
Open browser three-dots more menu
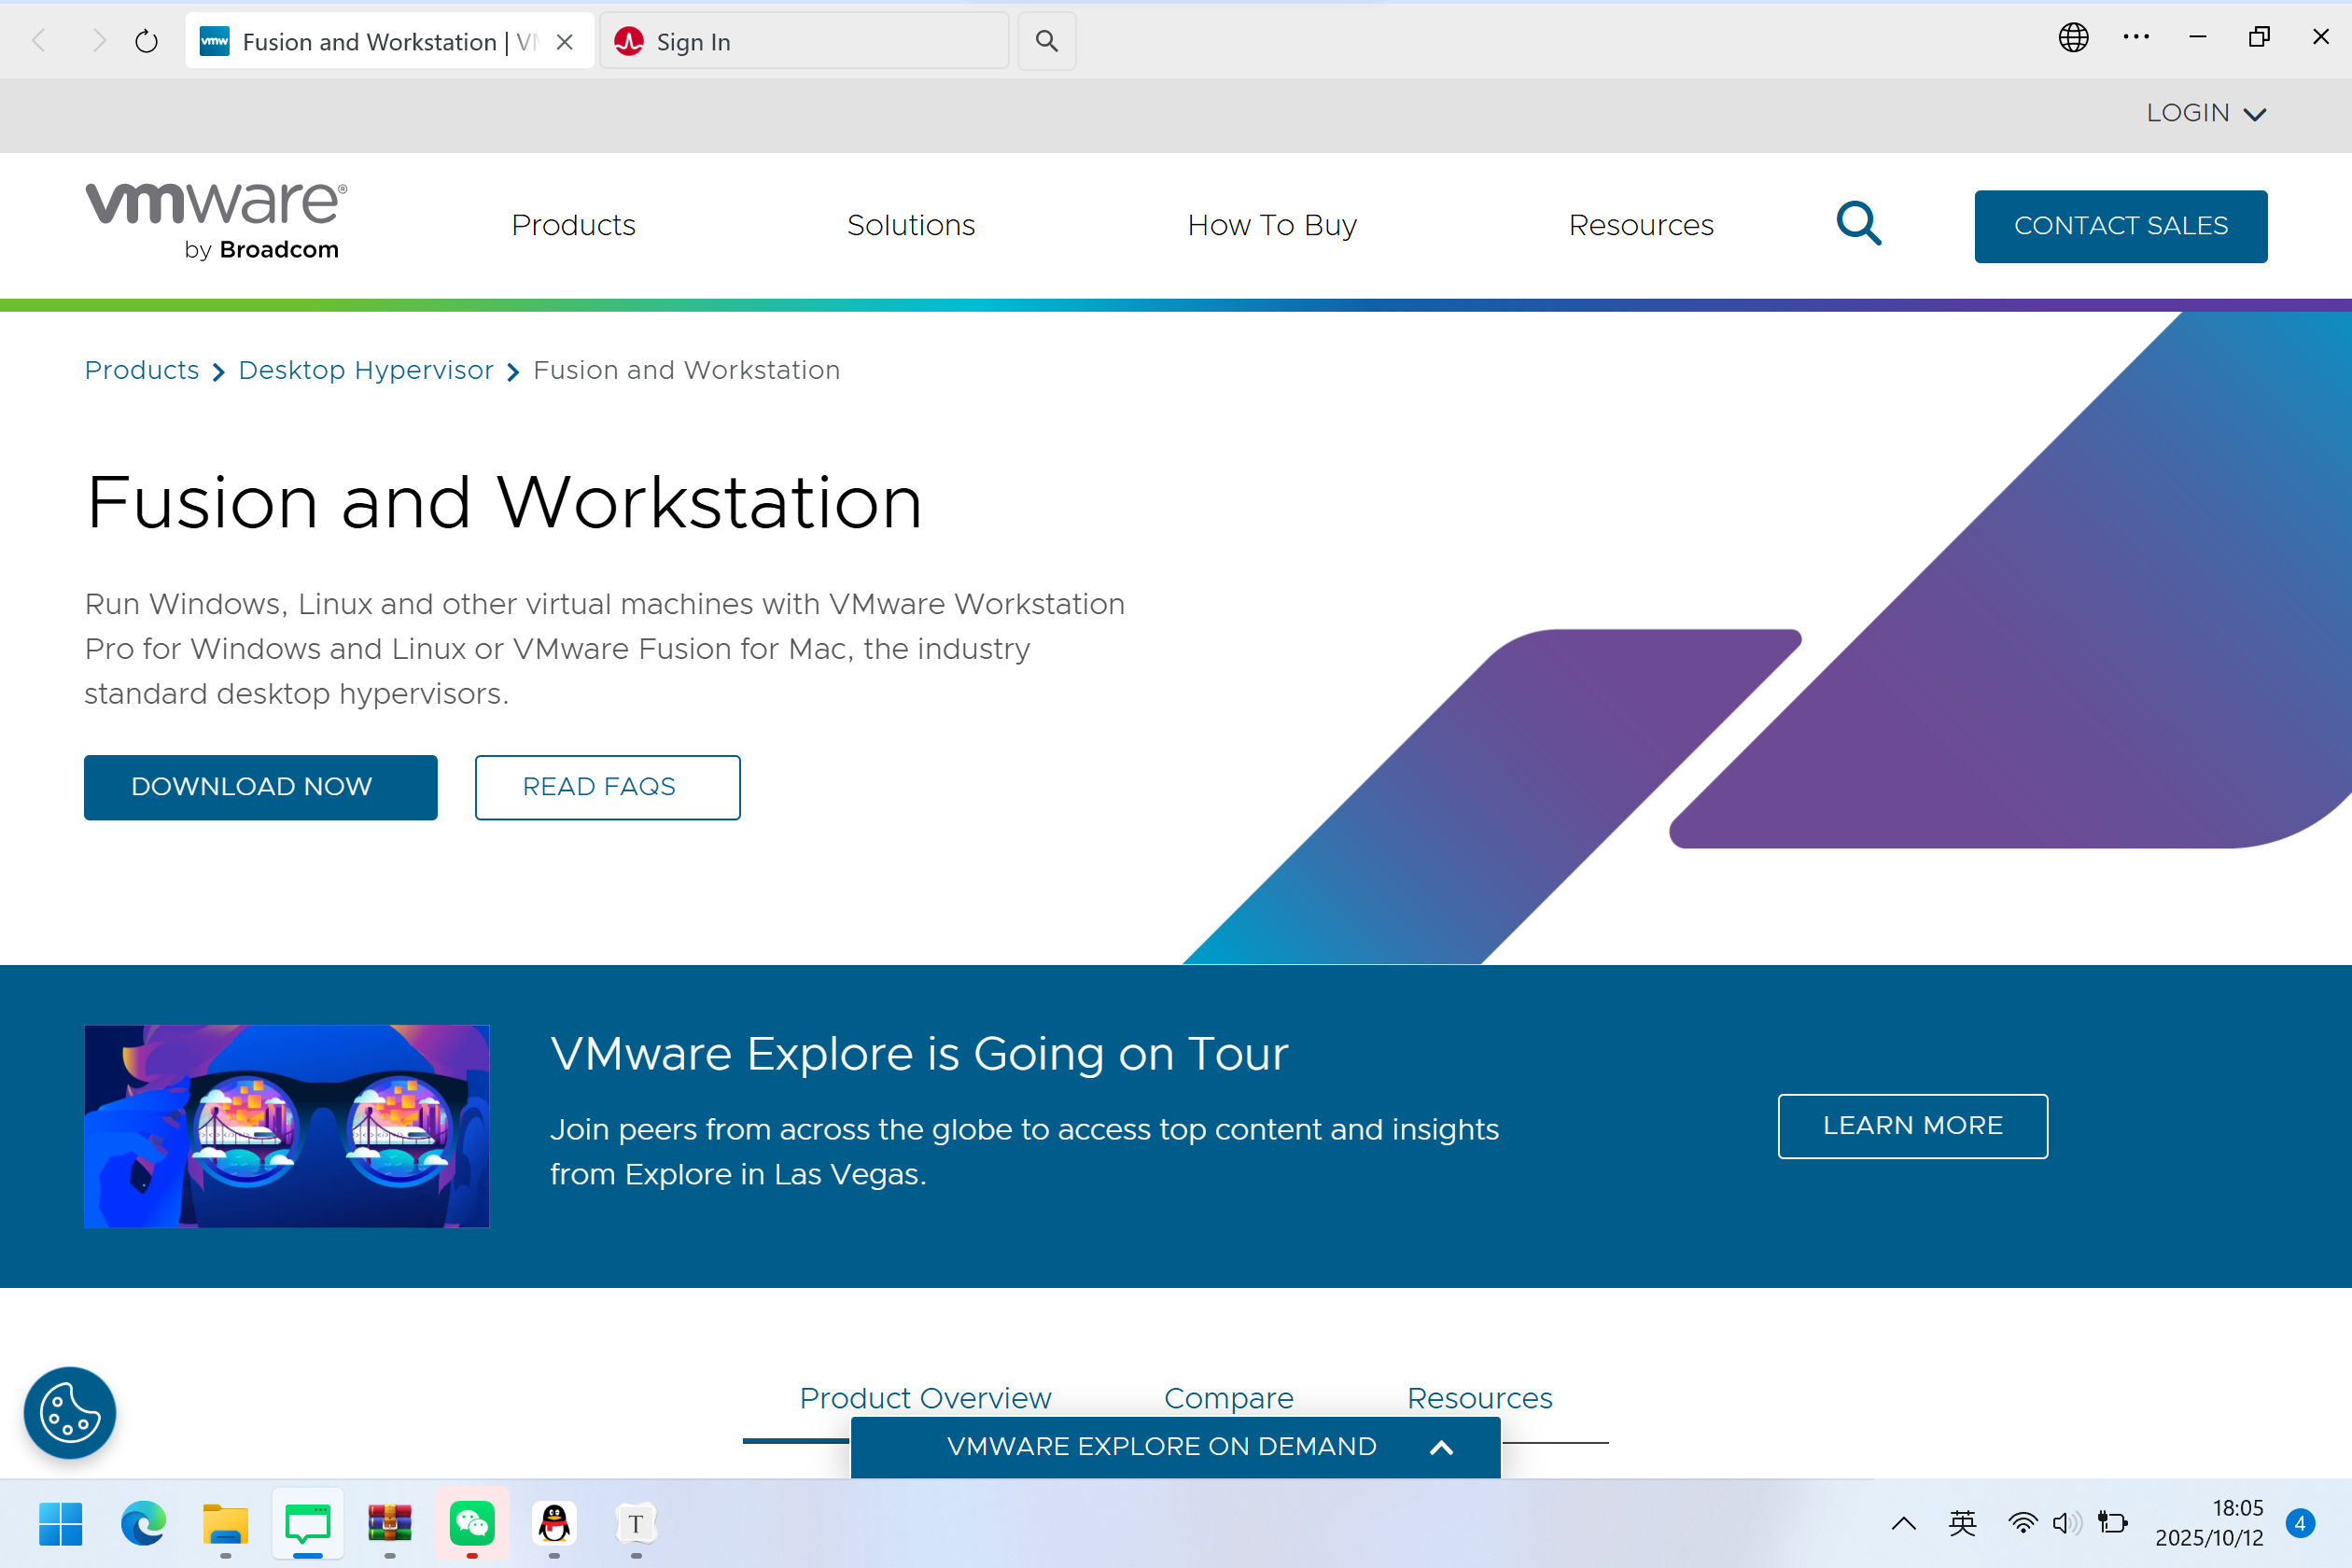pyautogui.click(x=2135, y=38)
